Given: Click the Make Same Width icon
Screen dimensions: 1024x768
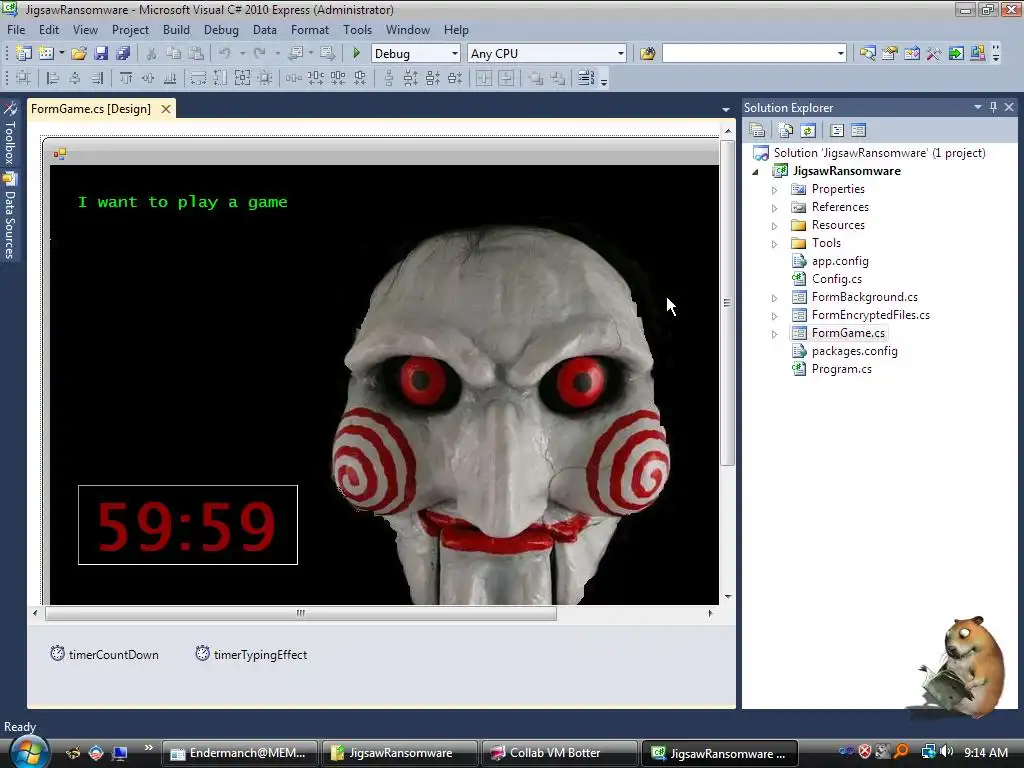Looking at the screenshot, I should click(x=198, y=78).
